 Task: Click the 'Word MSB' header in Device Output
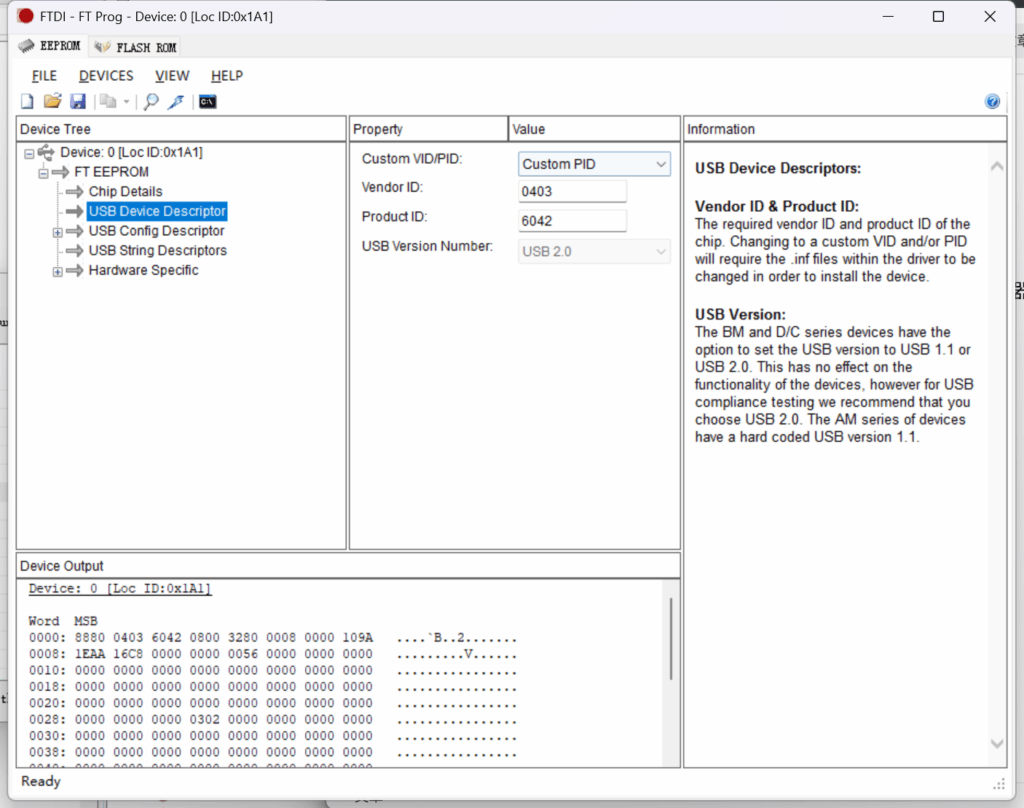pyautogui.click(x=63, y=621)
